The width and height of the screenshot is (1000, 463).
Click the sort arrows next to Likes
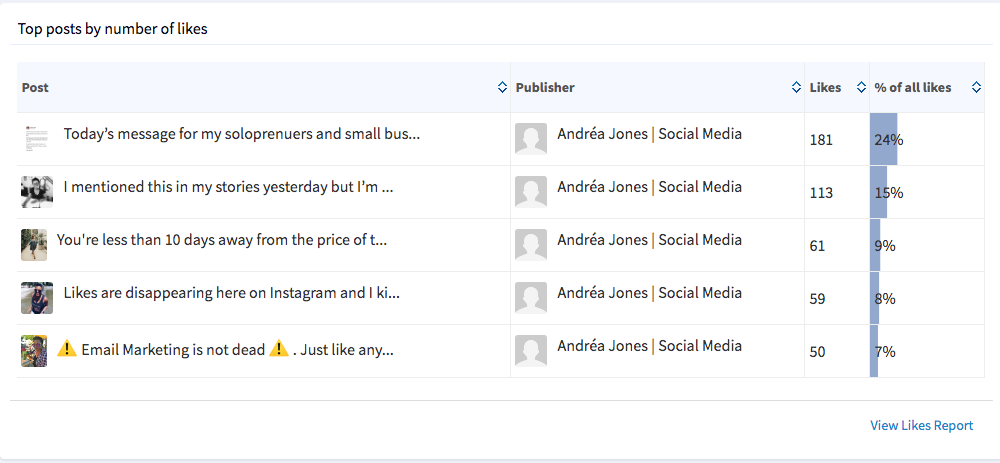(x=861, y=88)
